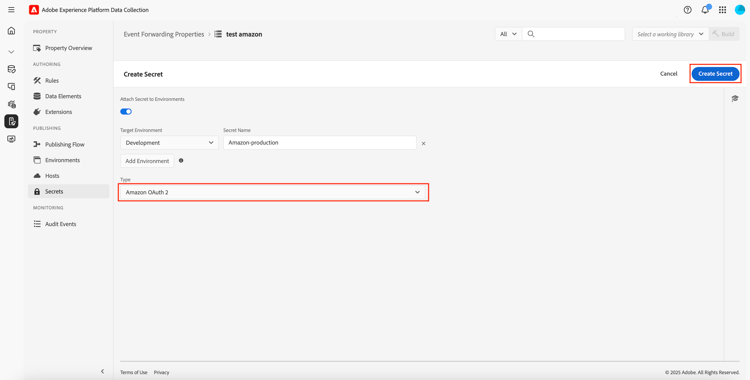Screen dimensions: 750x380
Task: Open the hamburger navigation menu
Action: click(11, 10)
